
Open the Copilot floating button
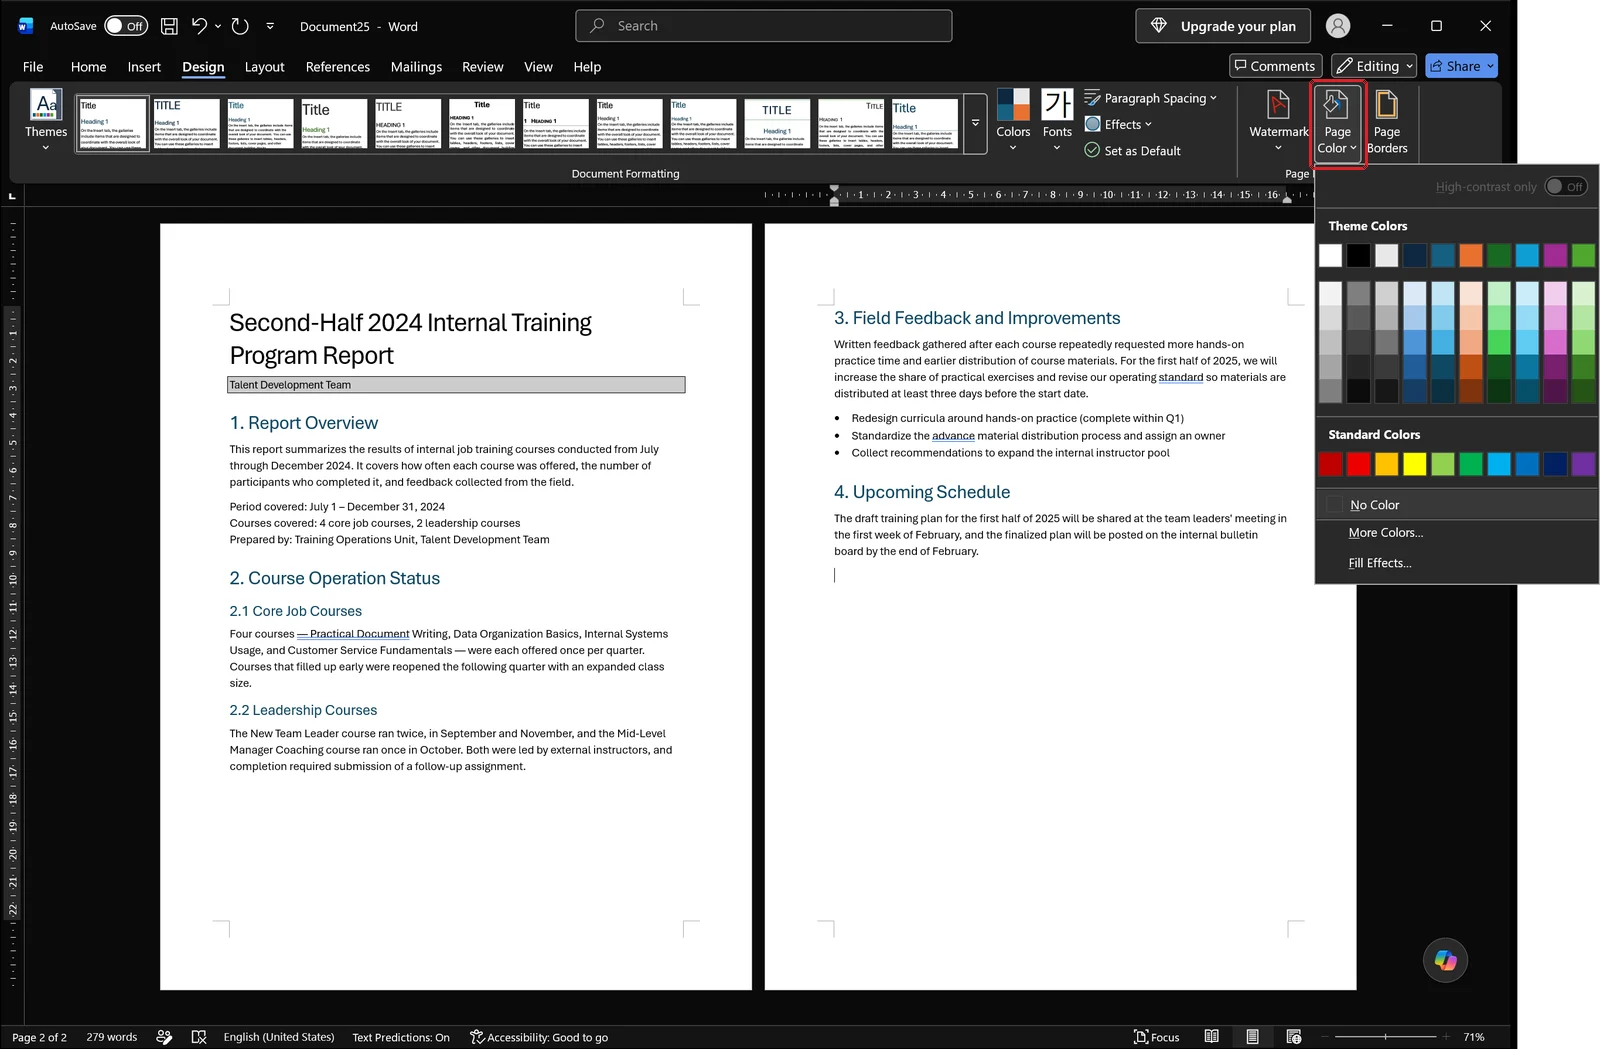pos(1445,960)
